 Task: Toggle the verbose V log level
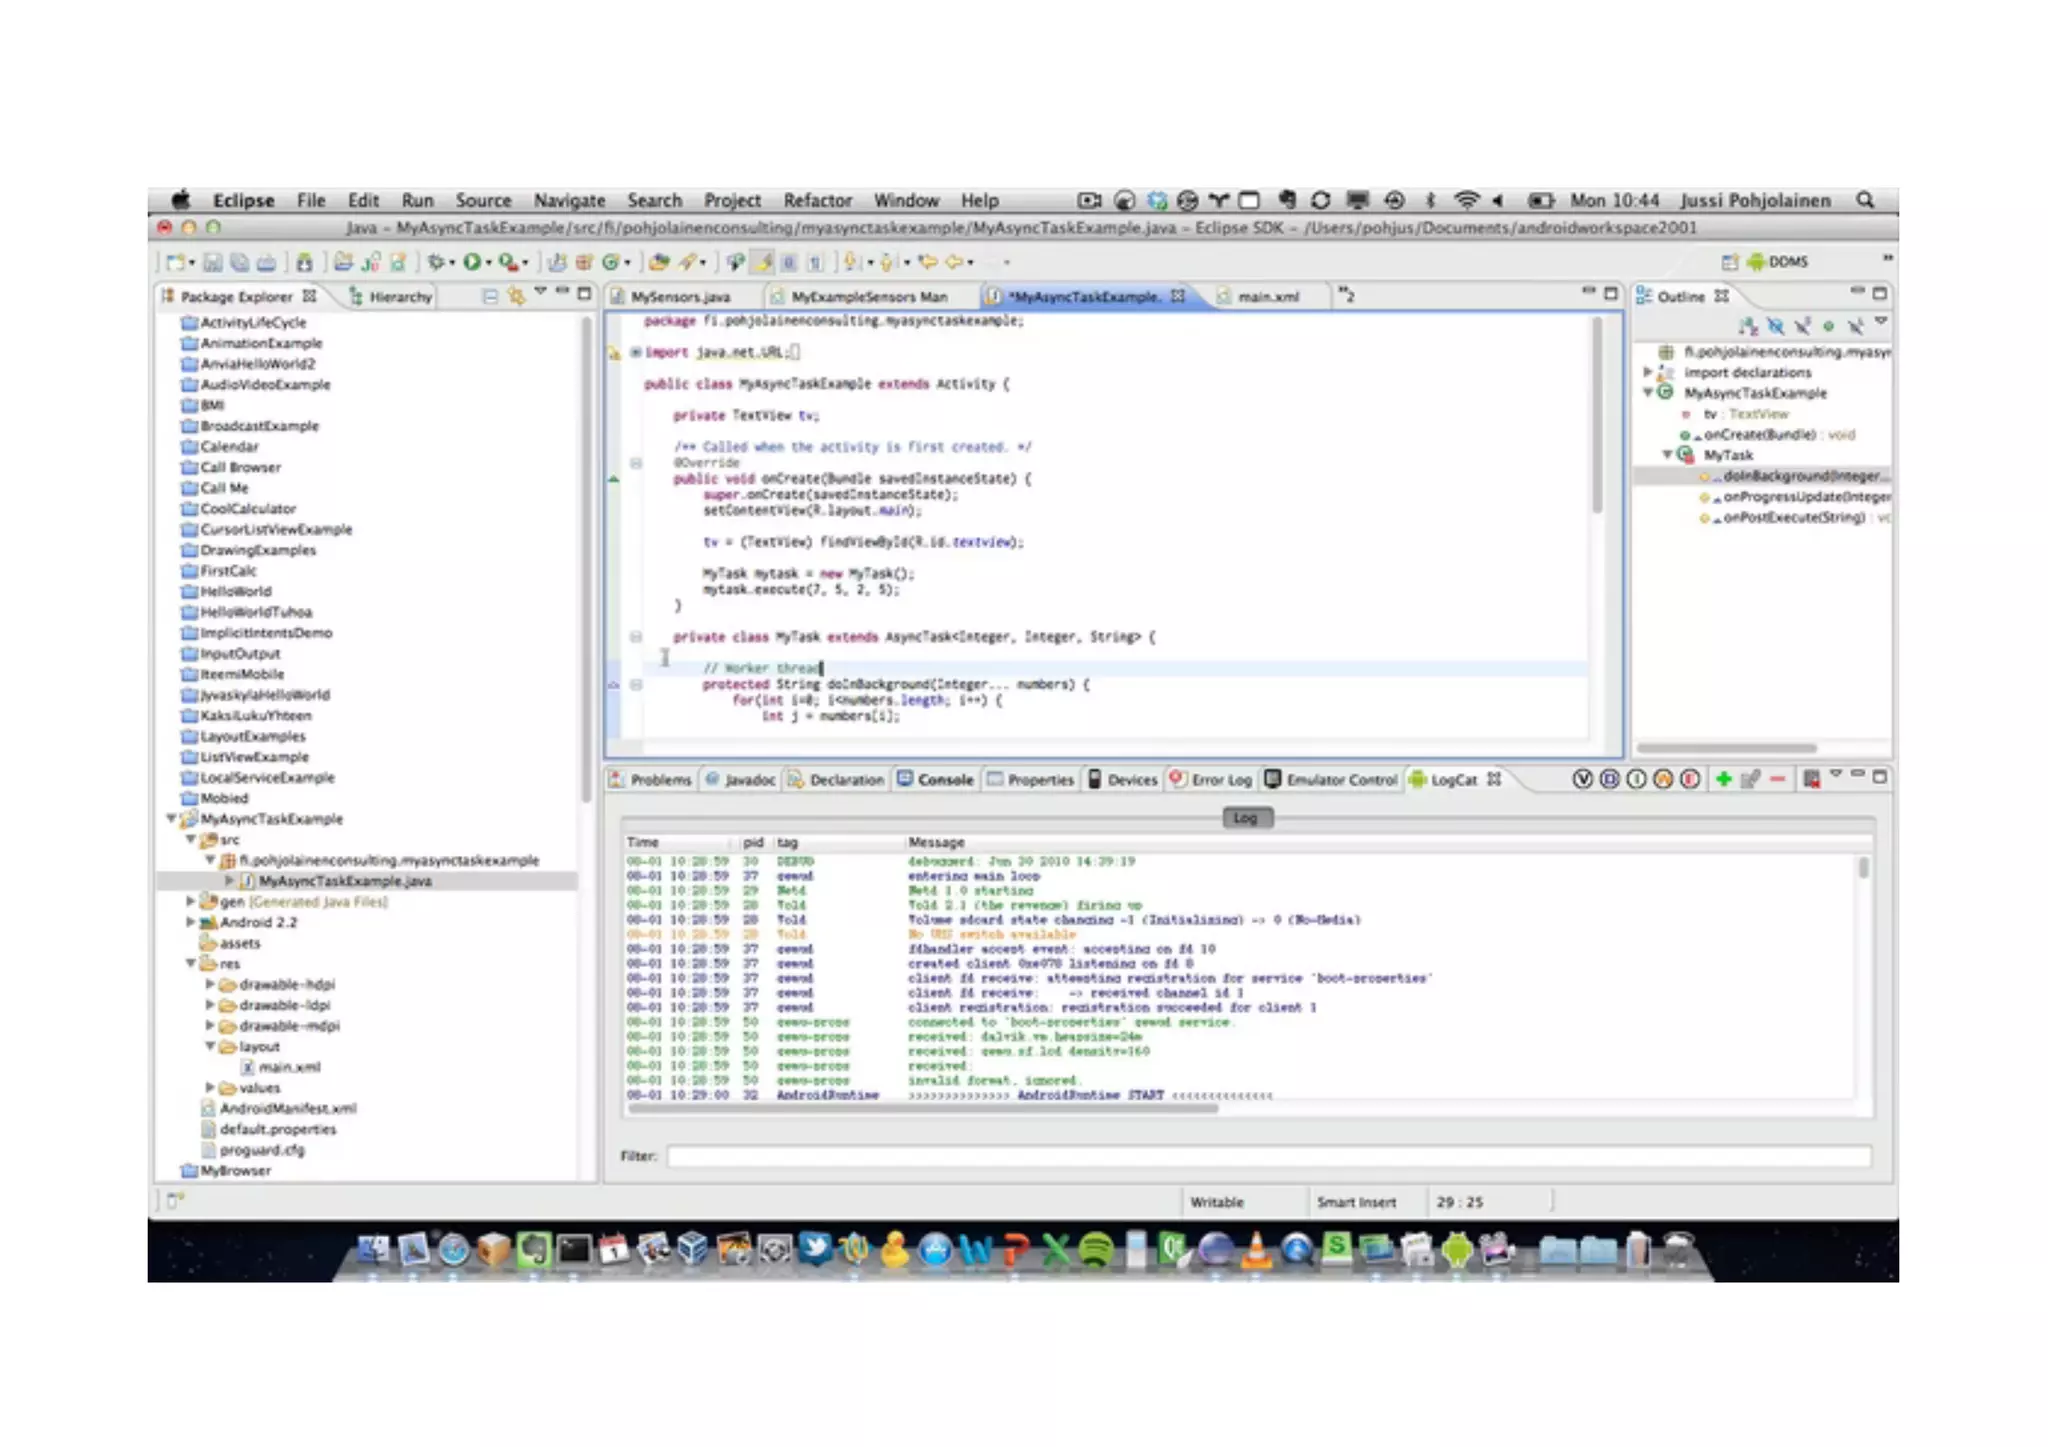(x=1582, y=779)
